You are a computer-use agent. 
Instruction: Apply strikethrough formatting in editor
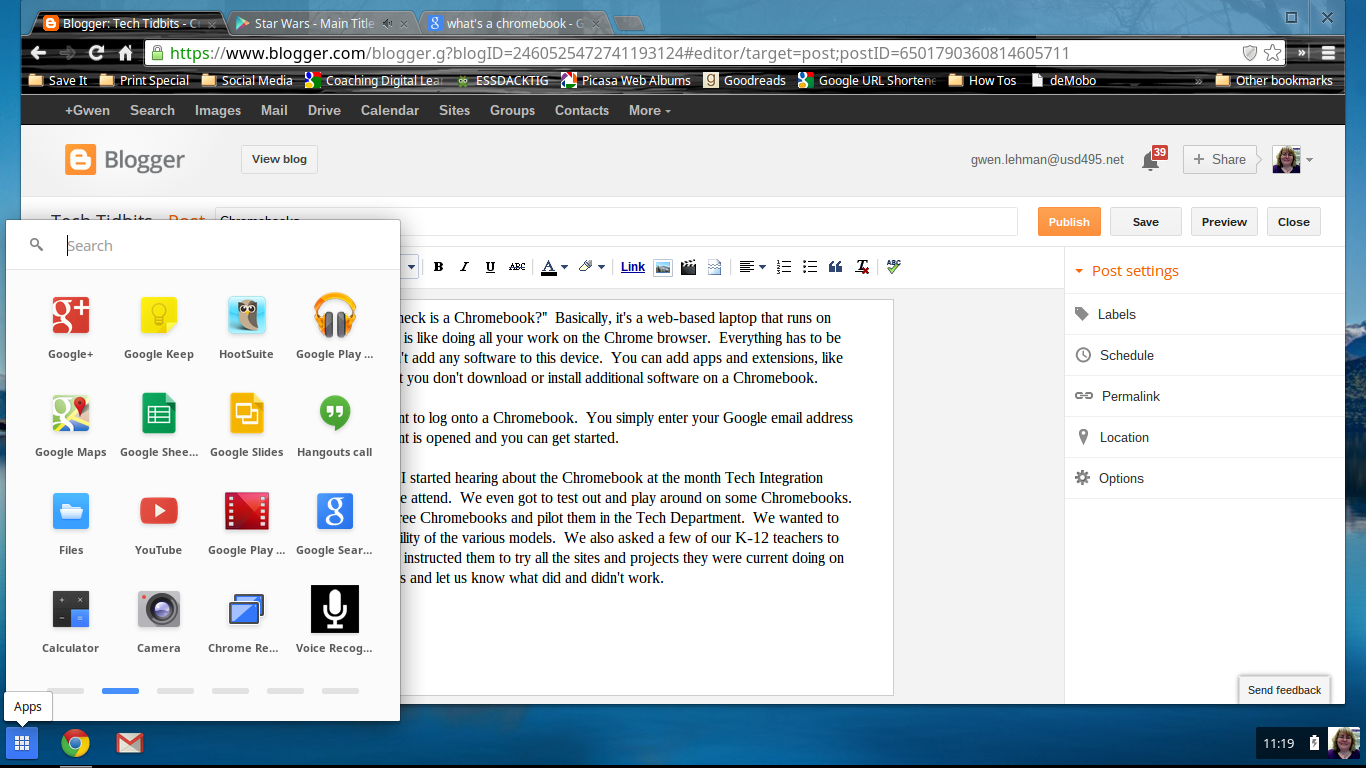pos(517,267)
